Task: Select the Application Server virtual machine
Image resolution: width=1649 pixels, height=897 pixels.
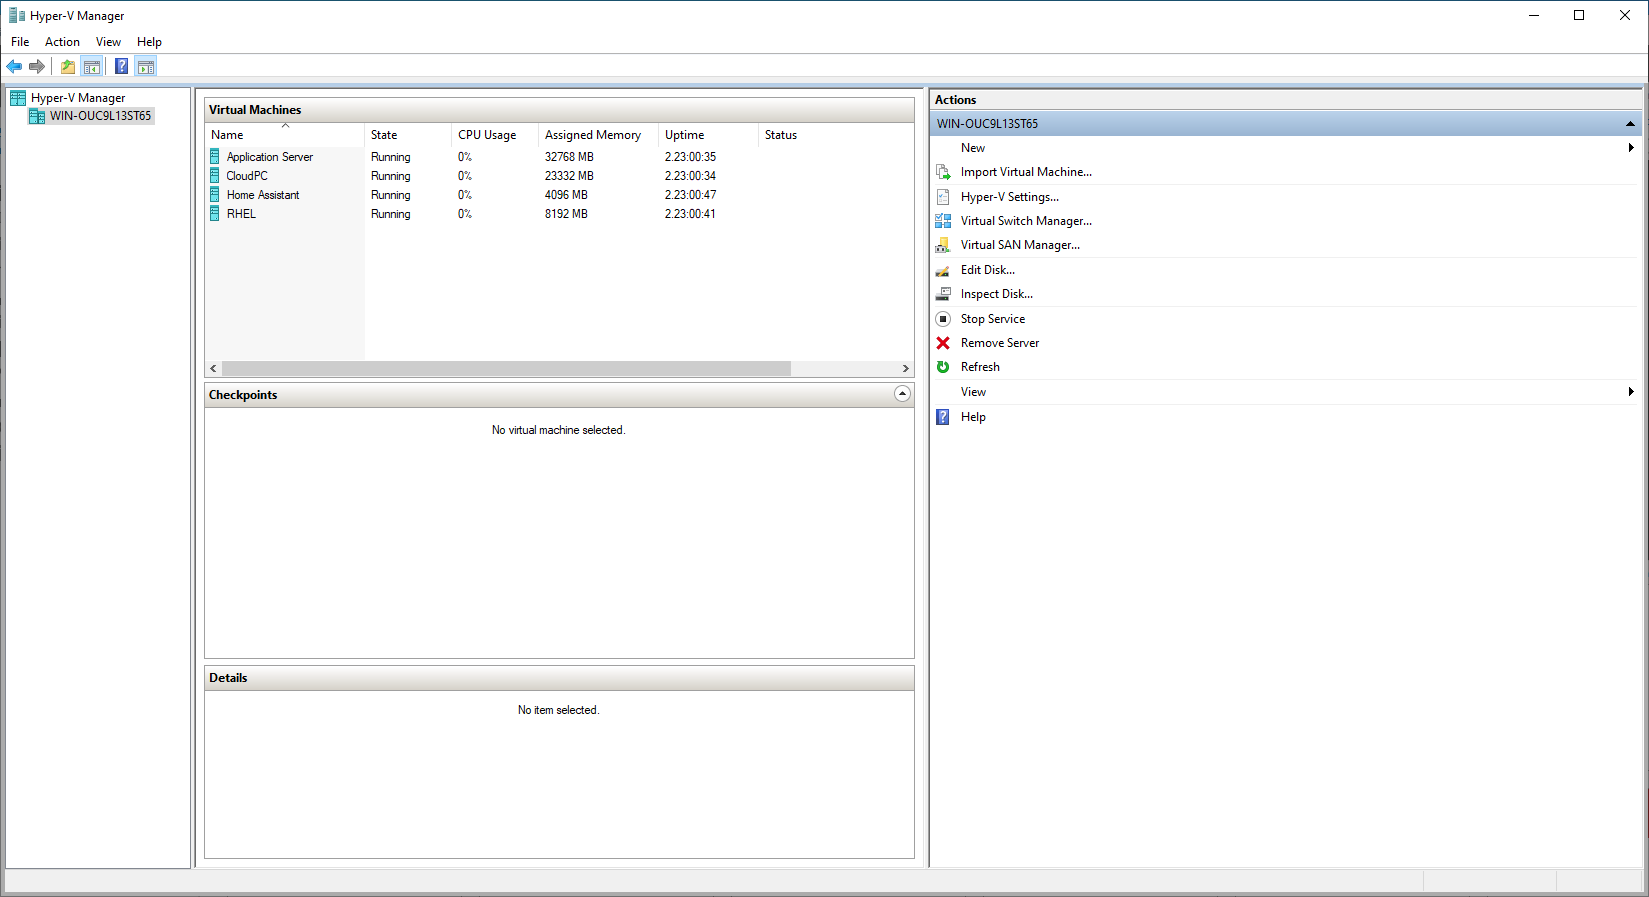Action: click(x=270, y=157)
